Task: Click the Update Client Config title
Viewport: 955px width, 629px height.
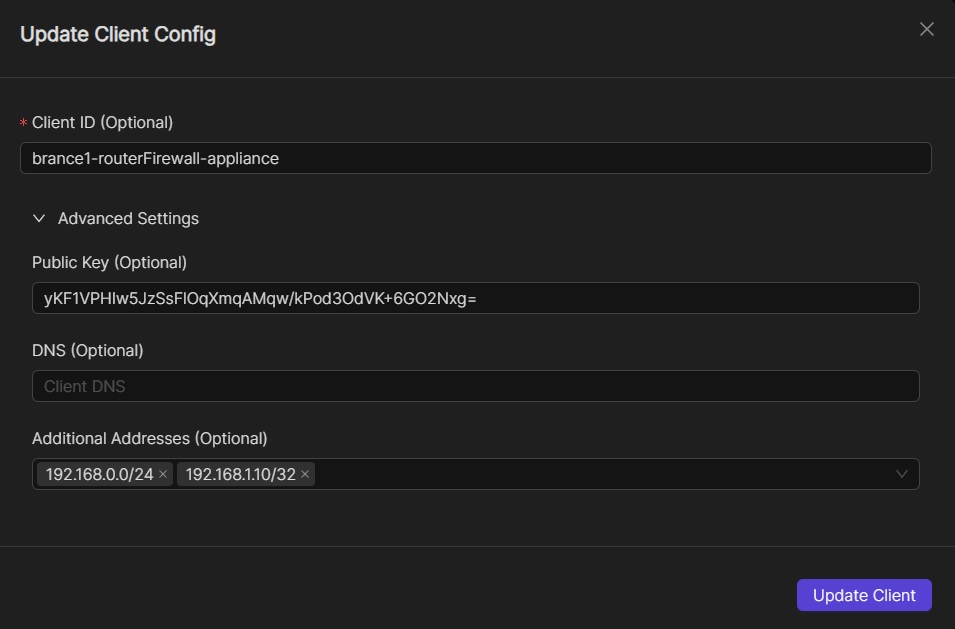Action: tap(118, 35)
